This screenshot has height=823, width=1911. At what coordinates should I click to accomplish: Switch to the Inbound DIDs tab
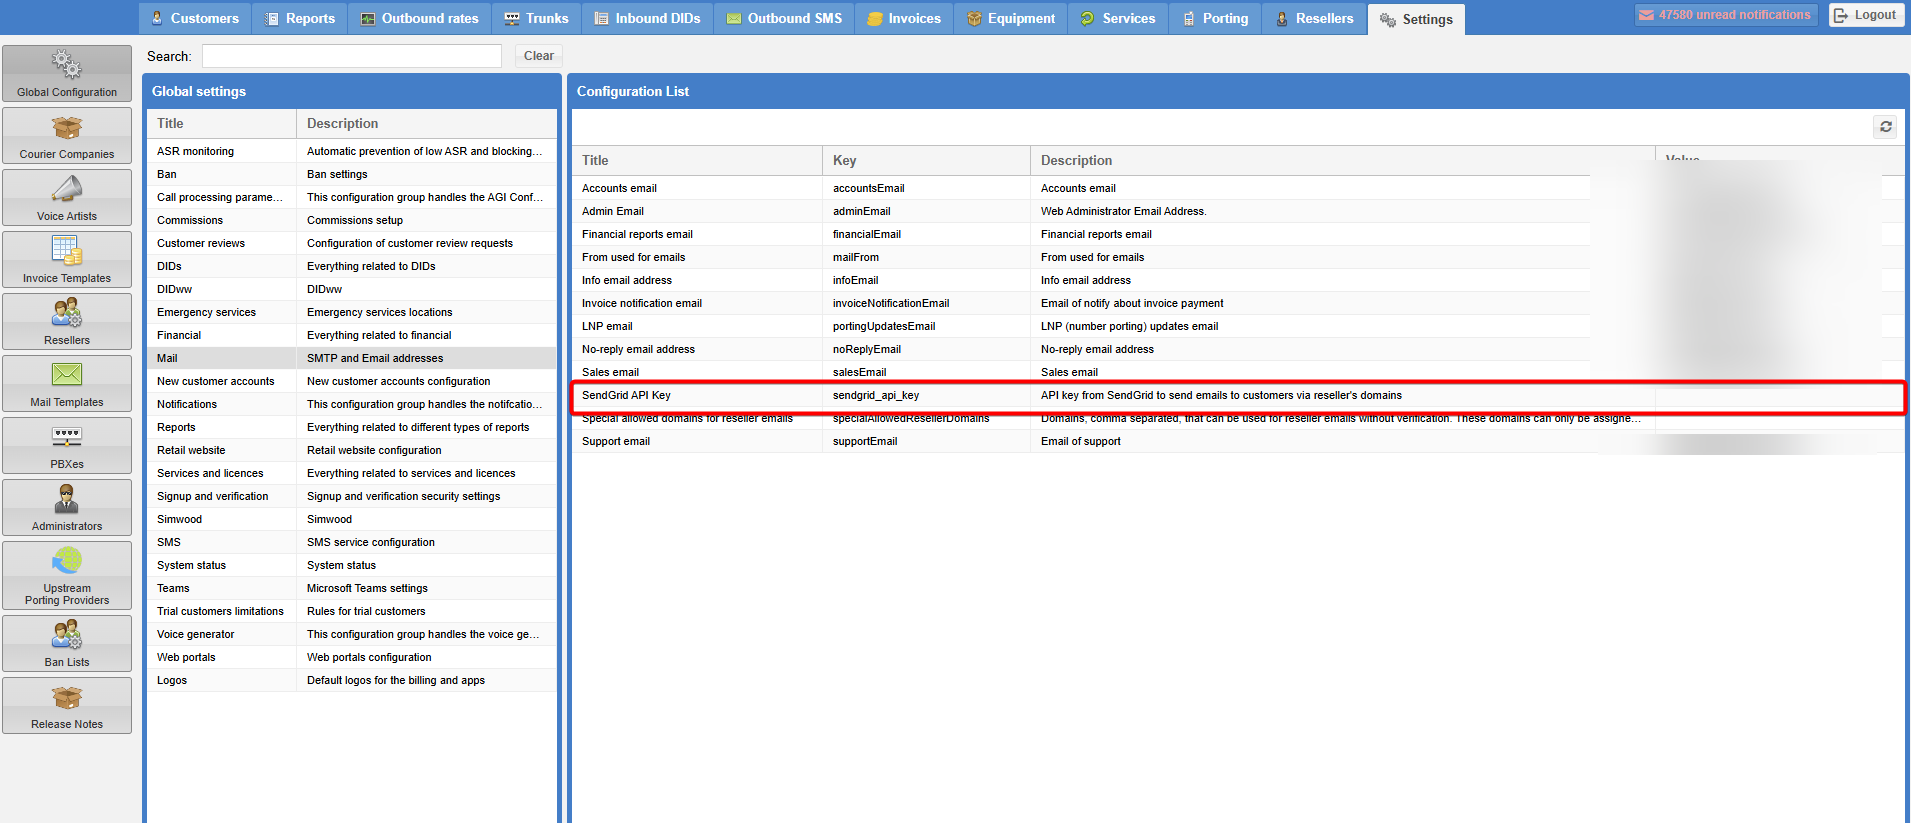pos(647,18)
